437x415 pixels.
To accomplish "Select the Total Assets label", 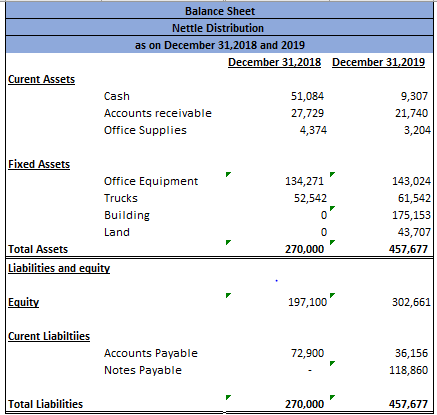I will pos(38,249).
